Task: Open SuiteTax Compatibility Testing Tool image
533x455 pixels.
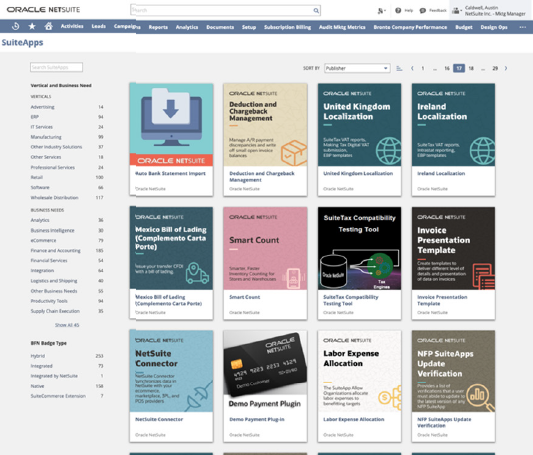Action: click(359, 248)
